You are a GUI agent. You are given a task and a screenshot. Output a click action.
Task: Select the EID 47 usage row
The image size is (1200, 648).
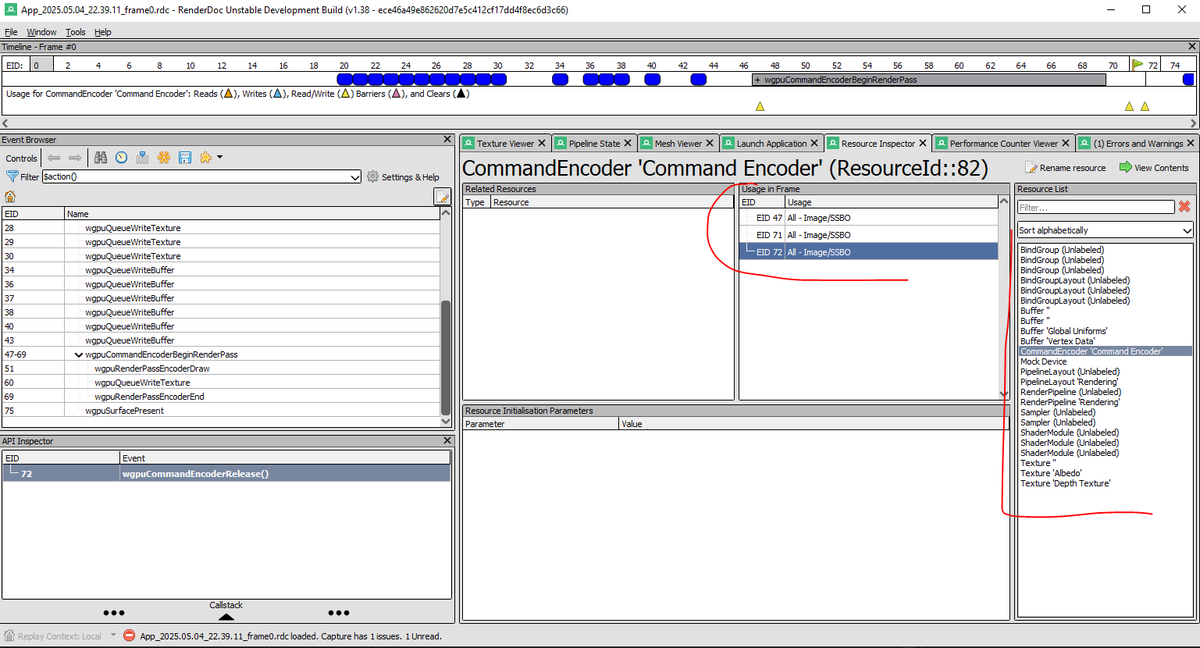(868, 218)
